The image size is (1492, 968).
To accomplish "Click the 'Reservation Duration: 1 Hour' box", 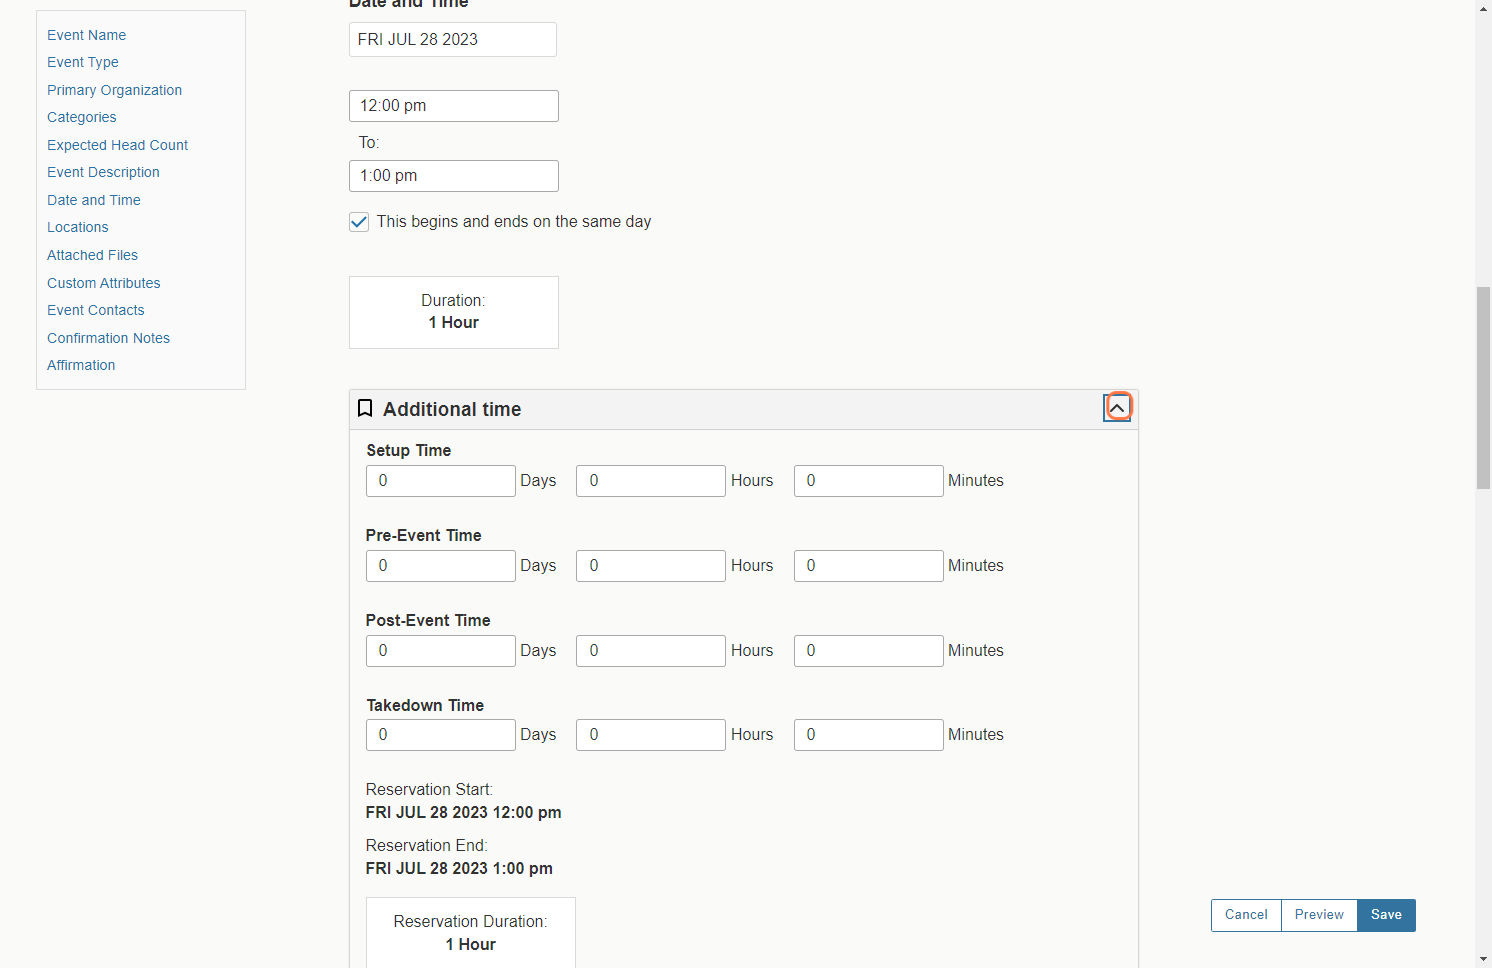I will pyautogui.click(x=471, y=932).
